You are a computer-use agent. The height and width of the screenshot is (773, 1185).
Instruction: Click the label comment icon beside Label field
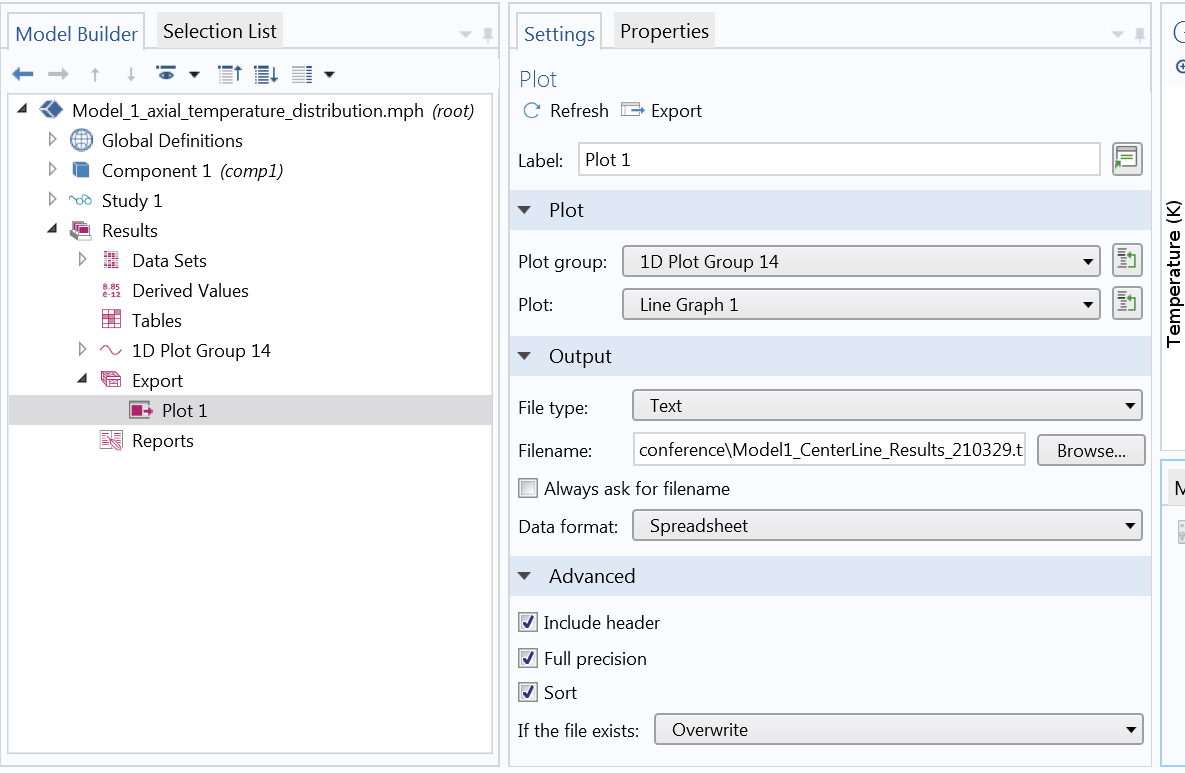click(1127, 160)
